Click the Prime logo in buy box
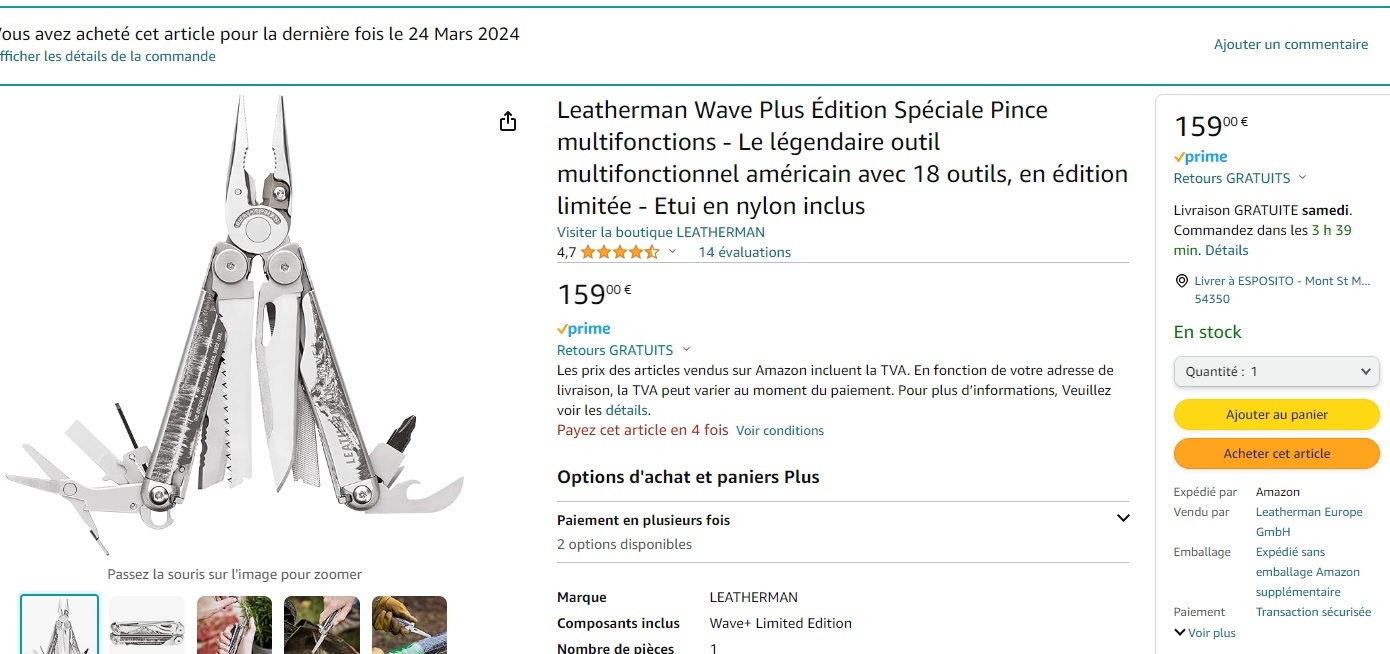This screenshot has width=1390, height=654. point(1200,157)
